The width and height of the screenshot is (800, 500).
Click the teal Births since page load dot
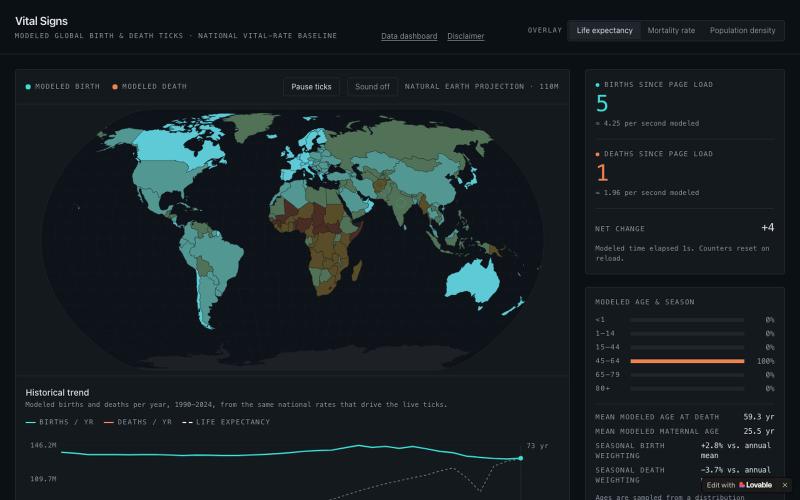597,85
